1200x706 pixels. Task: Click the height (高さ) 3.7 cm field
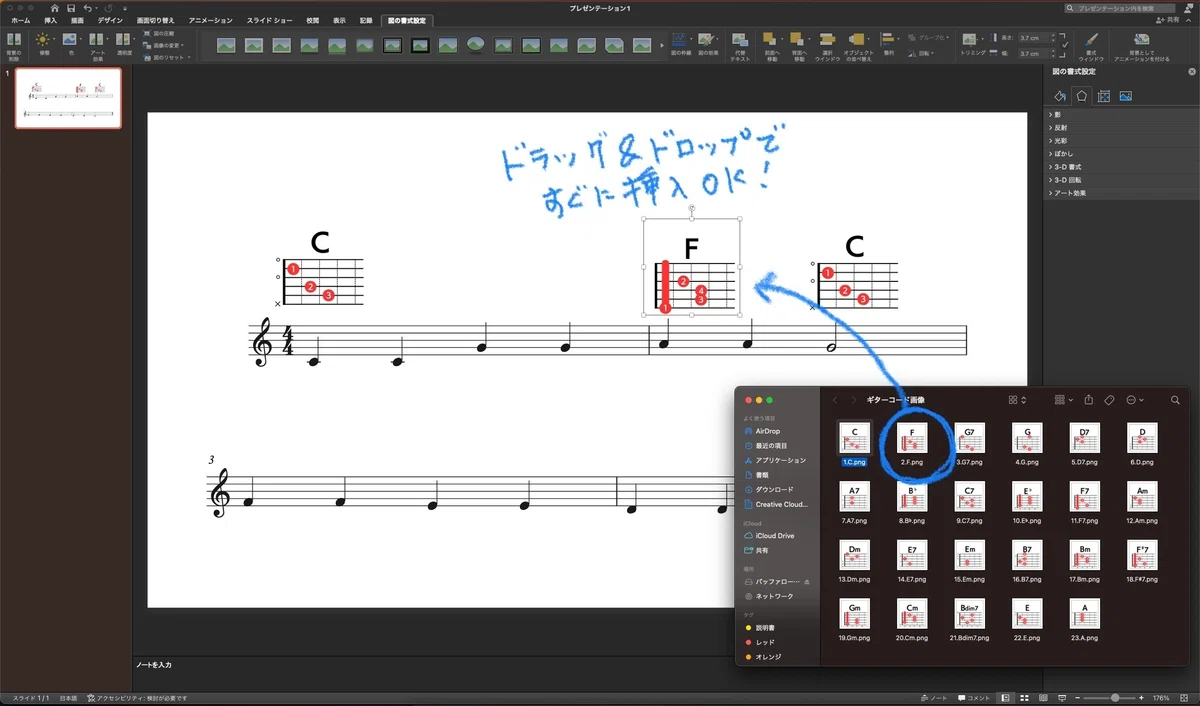[x=1036, y=36]
